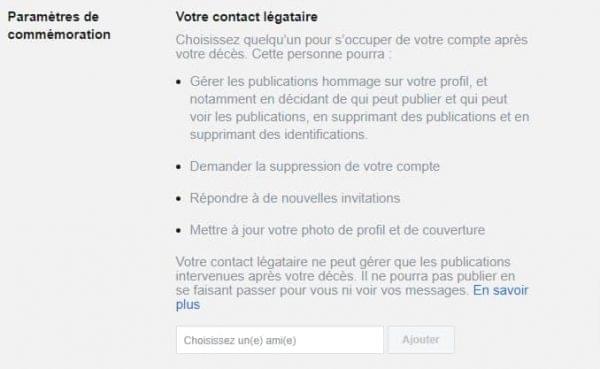This screenshot has width=600, height=369.
Task: Click the "notamment en décidant de qui peut publier" line
Action: coord(349,99)
